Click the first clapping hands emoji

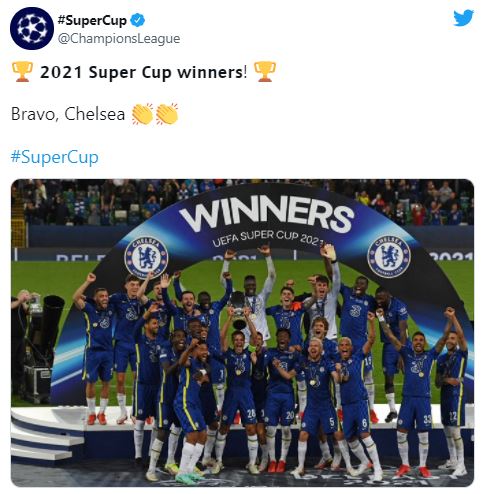(x=142, y=114)
